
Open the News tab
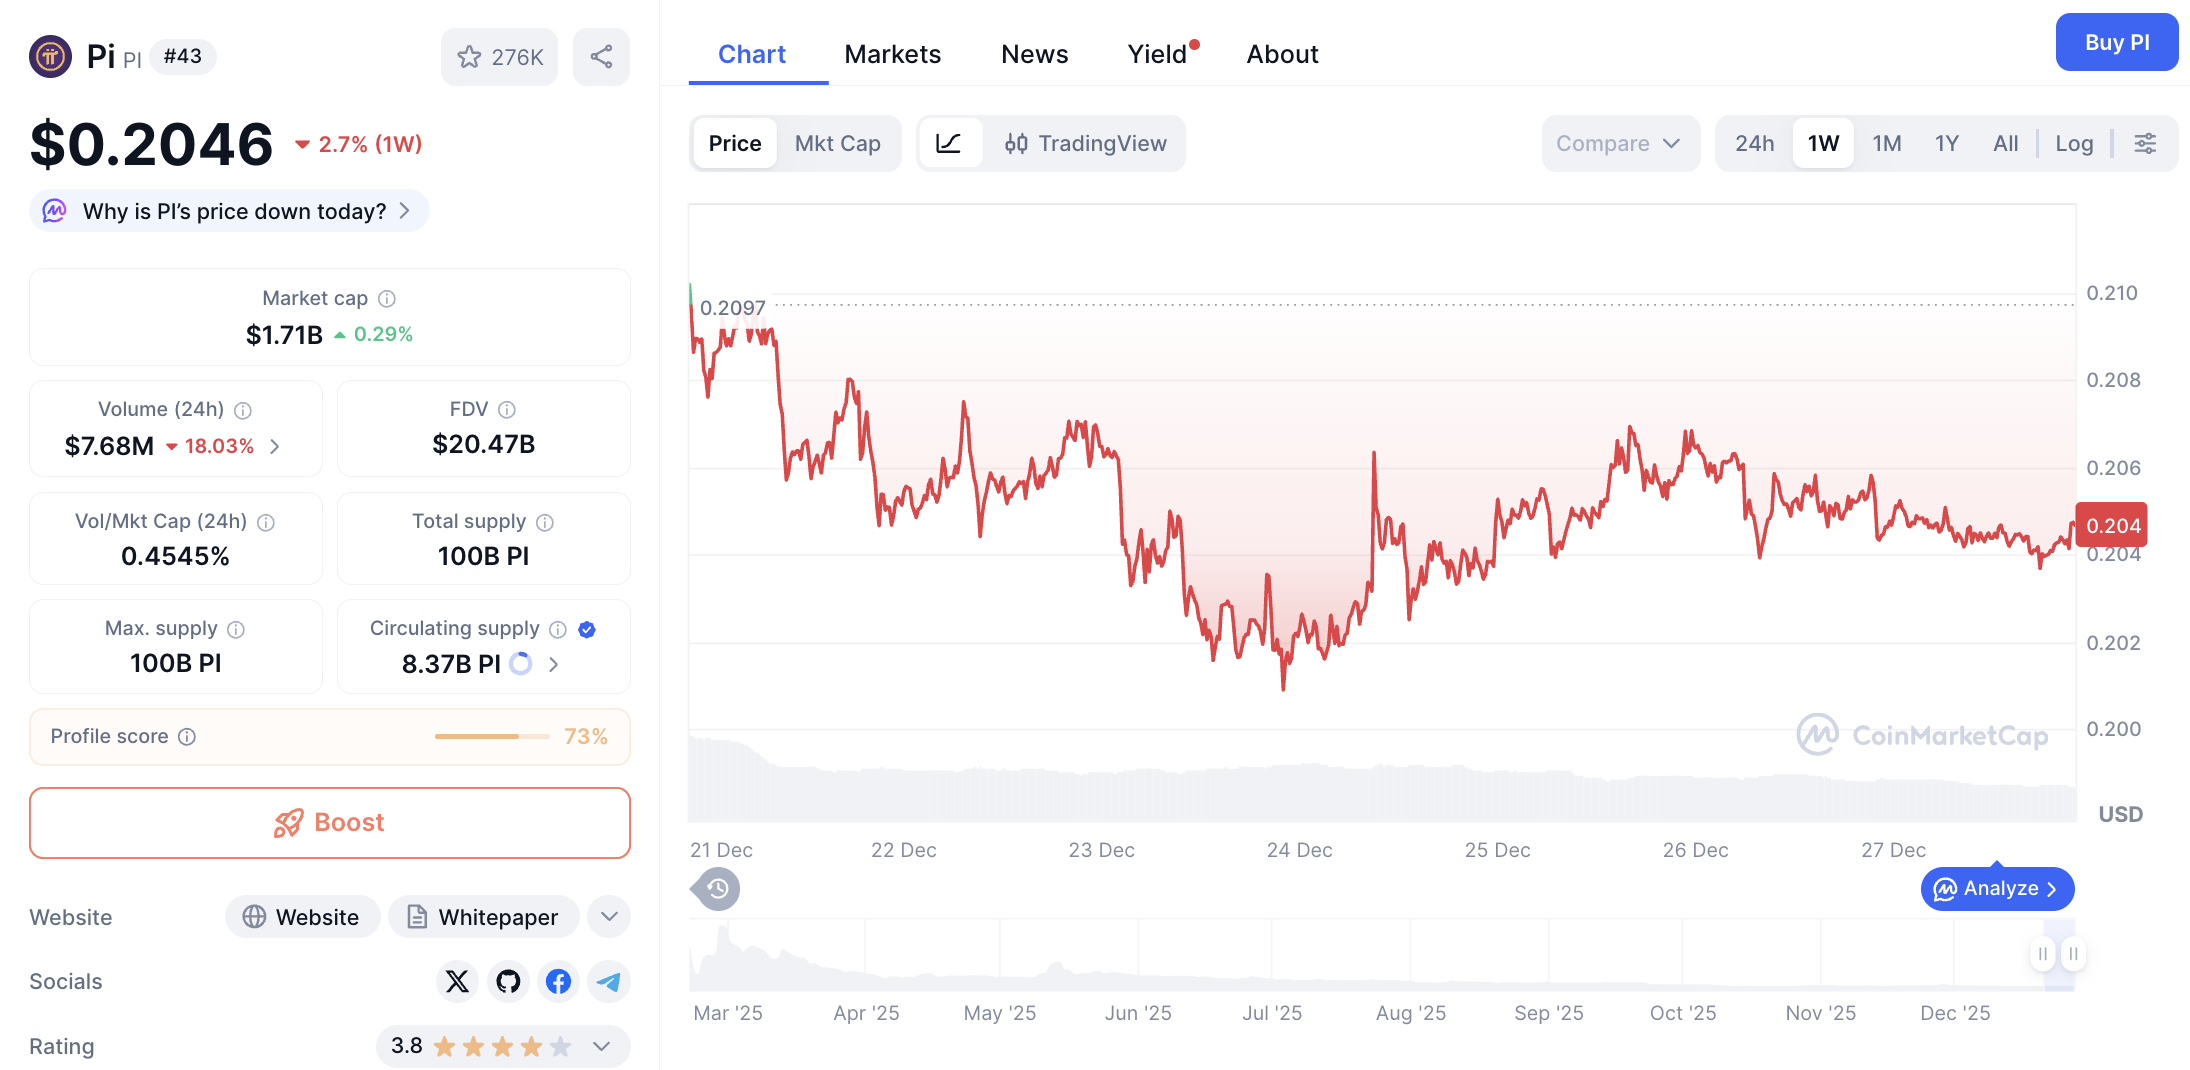[x=1034, y=54]
